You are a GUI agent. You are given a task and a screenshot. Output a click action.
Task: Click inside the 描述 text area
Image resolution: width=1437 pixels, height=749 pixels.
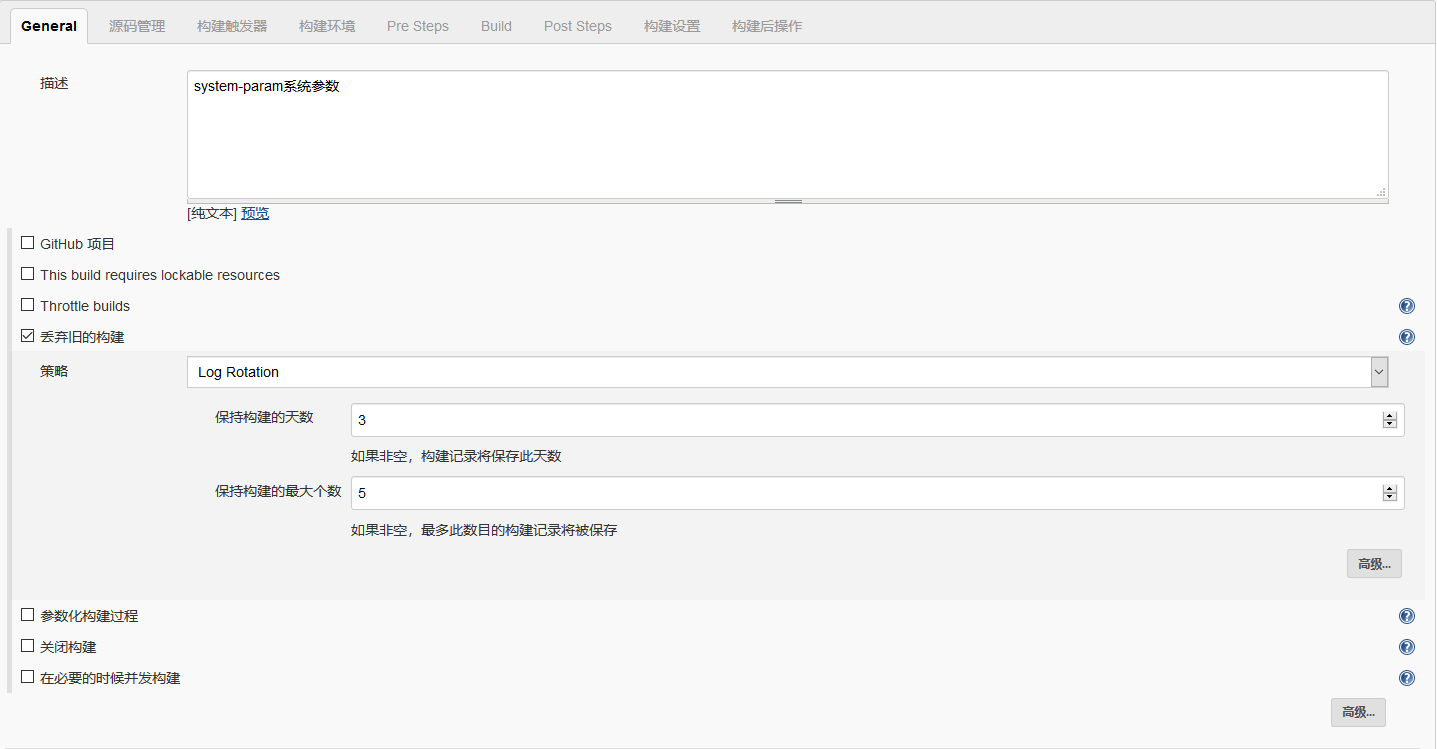[788, 134]
